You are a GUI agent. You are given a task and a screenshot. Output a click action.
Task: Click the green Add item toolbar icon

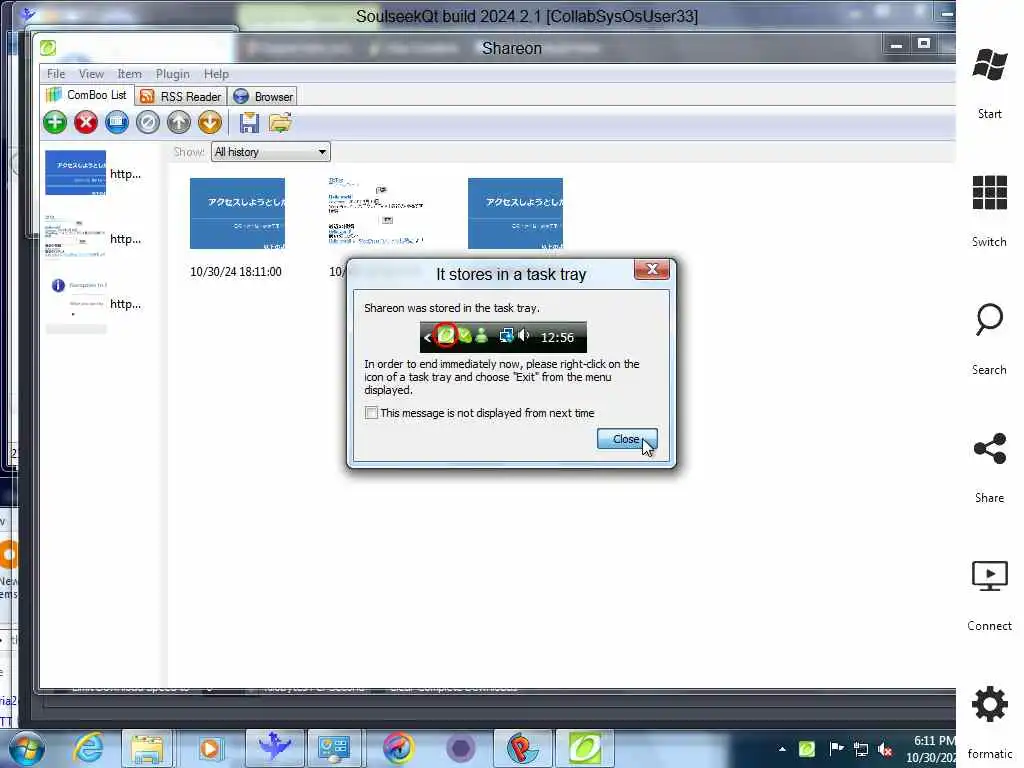pos(55,122)
